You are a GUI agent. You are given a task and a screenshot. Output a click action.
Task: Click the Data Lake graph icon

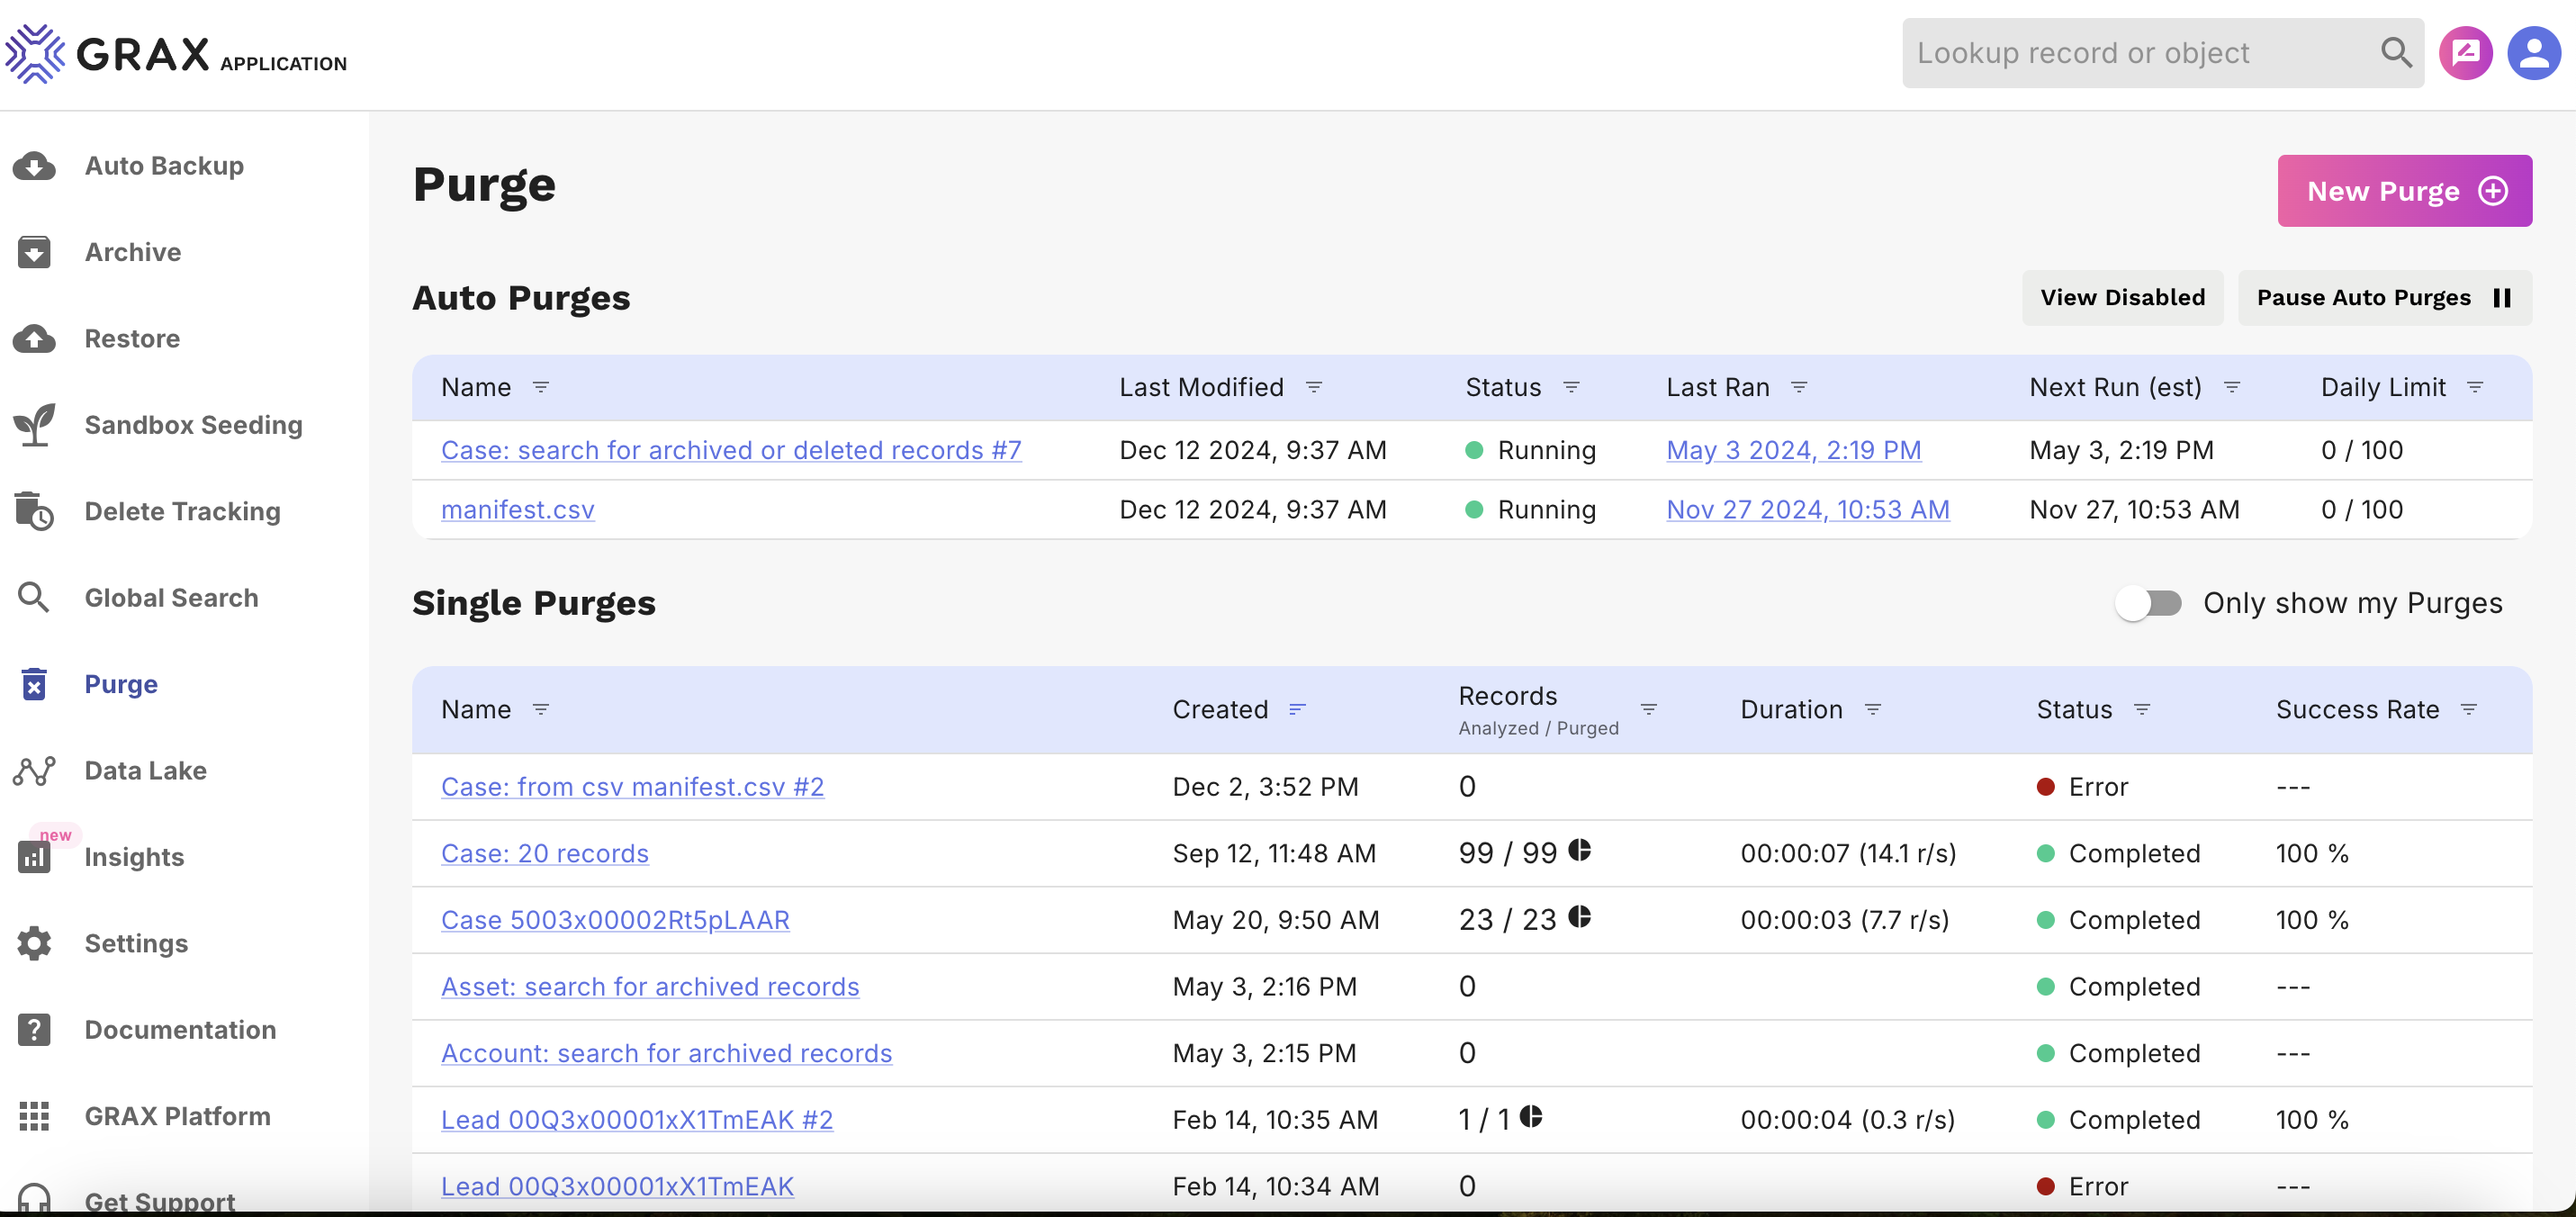(34, 771)
